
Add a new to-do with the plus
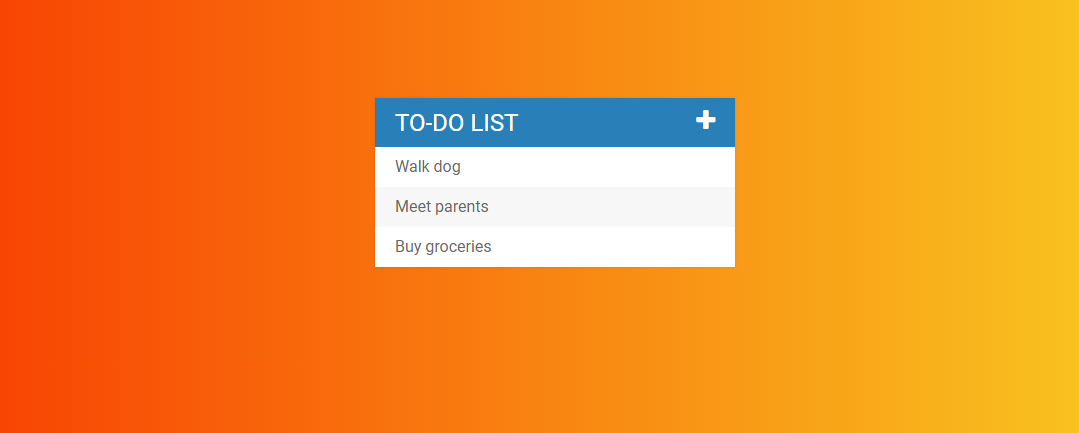click(706, 120)
